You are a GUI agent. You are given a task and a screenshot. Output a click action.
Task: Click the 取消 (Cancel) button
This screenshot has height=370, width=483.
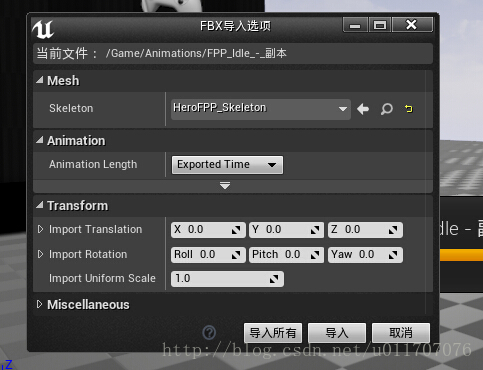tap(401, 333)
